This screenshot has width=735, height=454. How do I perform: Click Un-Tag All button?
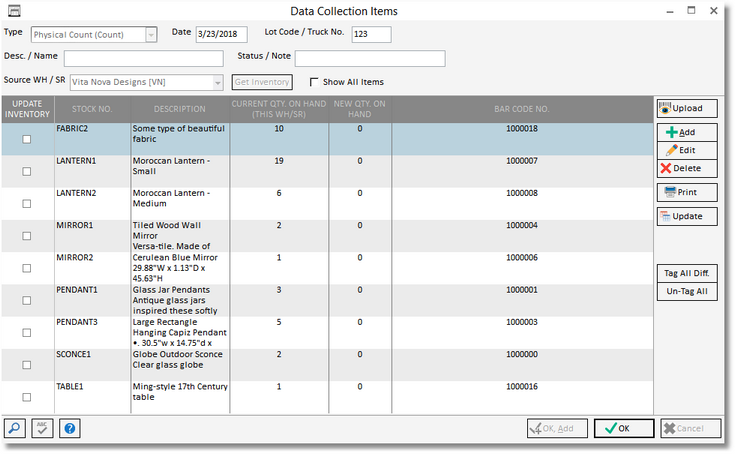point(687,291)
